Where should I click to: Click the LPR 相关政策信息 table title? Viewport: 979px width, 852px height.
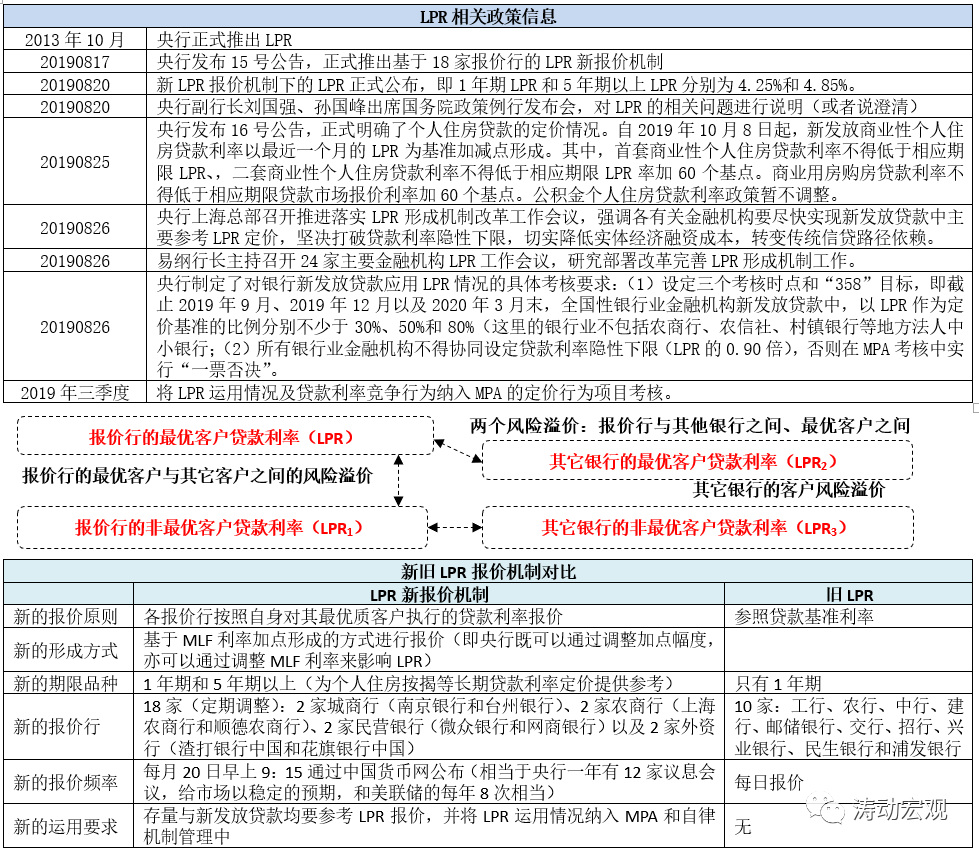(489, 15)
